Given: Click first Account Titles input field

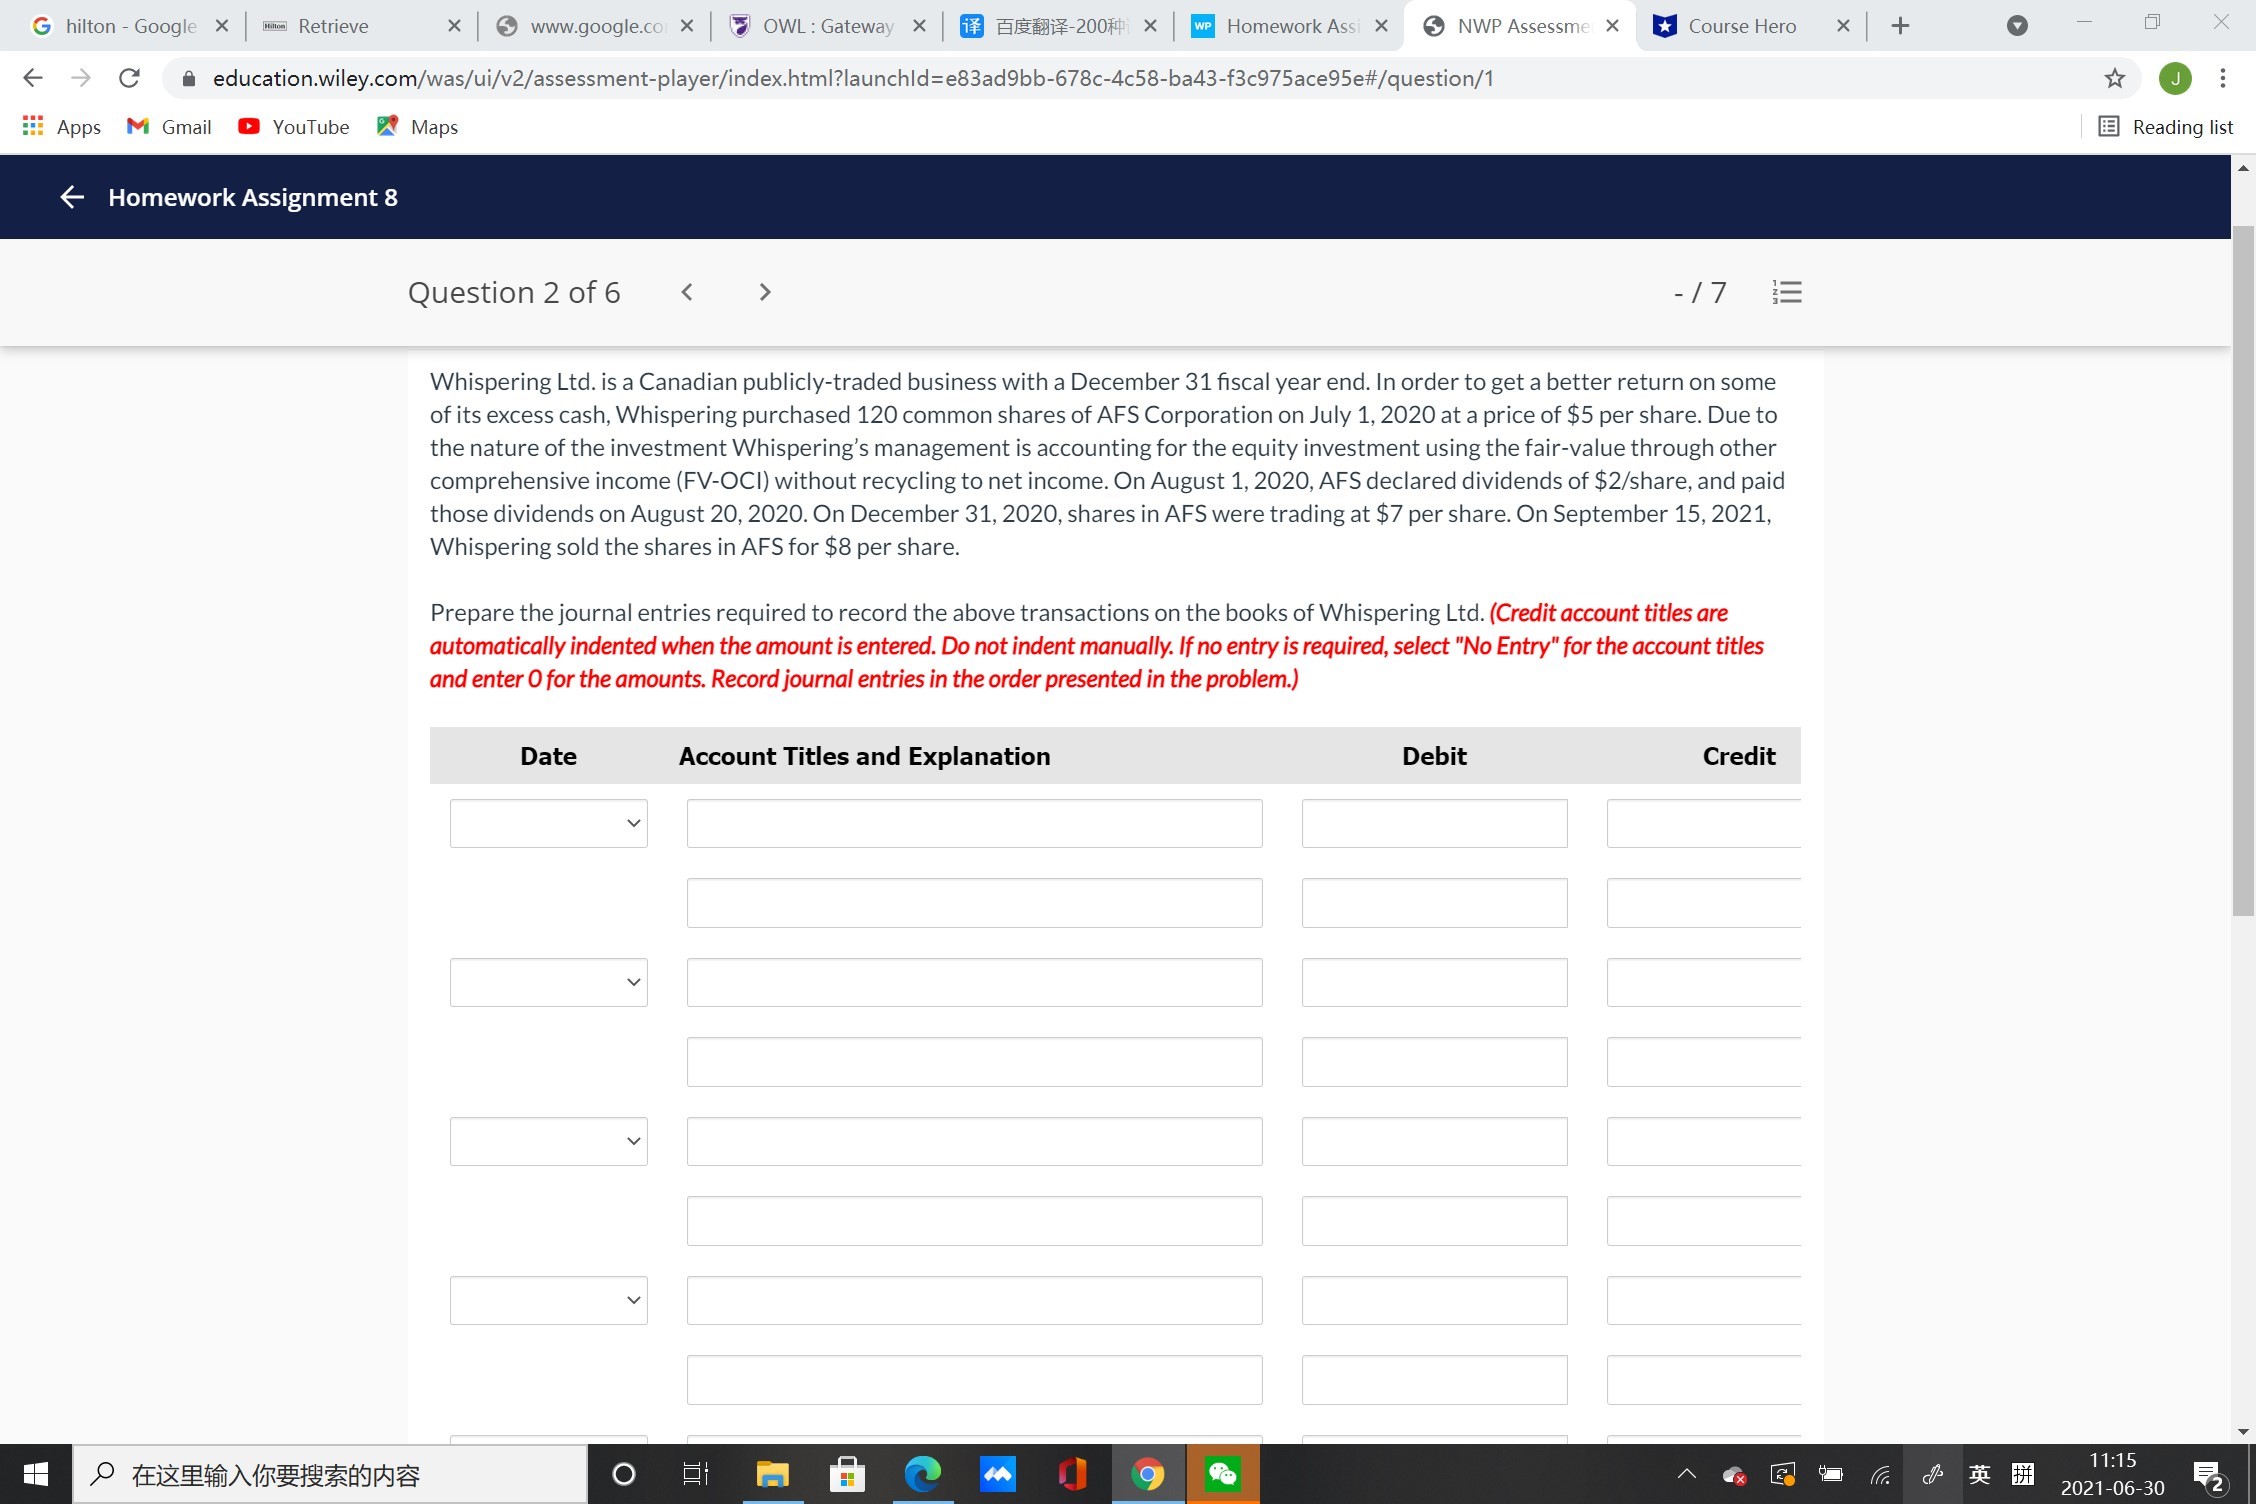Looking at the screenshot, I should pos(974,823).
